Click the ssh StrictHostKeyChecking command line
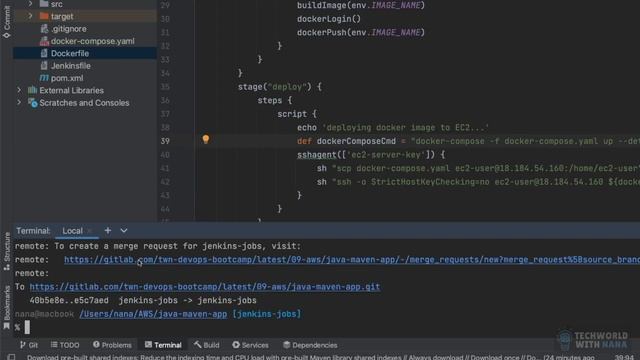 click(478, 182)
